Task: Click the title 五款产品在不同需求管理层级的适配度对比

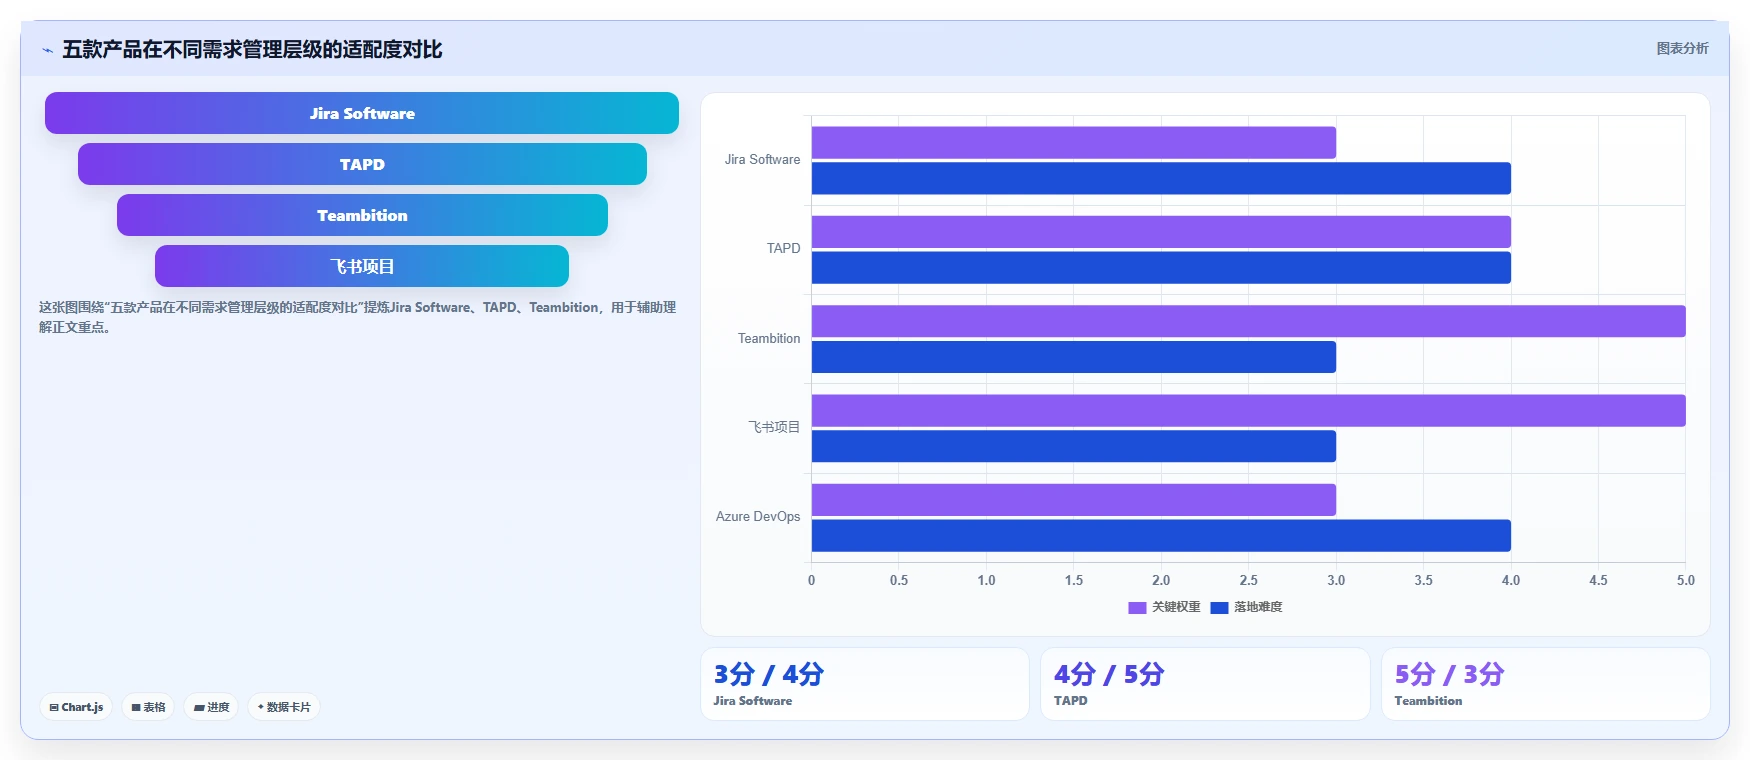Action: (252, 49)
